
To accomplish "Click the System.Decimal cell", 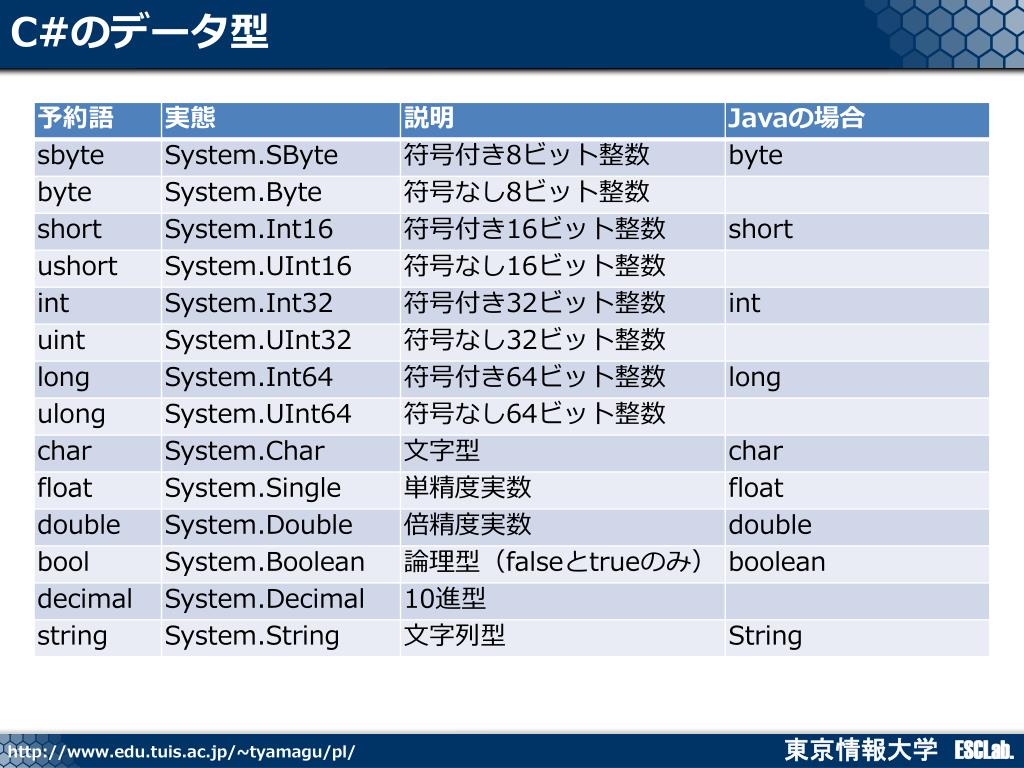I will [x=280, y=601].
